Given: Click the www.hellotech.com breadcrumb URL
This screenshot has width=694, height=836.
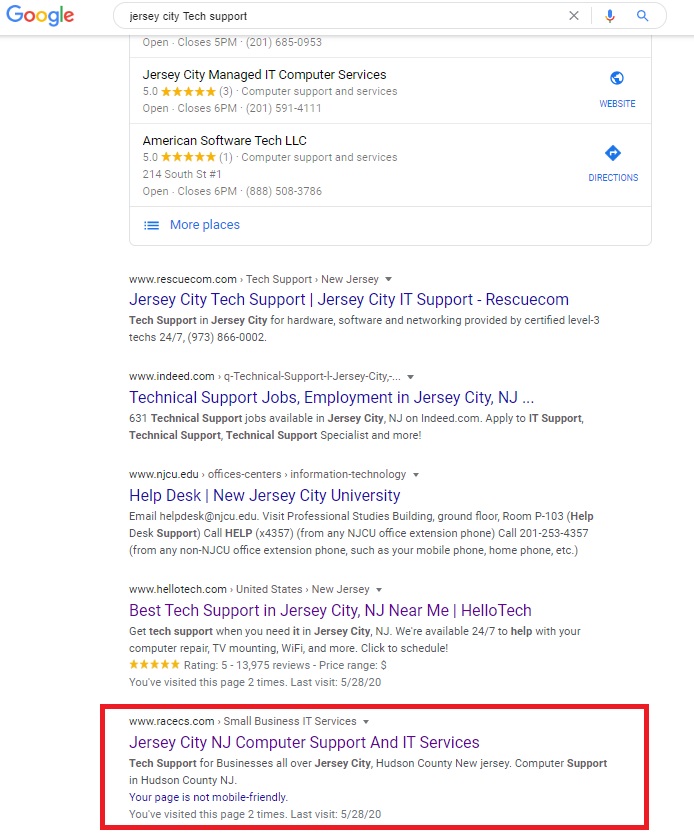Looking at the screenshot, I should point(177,589).
